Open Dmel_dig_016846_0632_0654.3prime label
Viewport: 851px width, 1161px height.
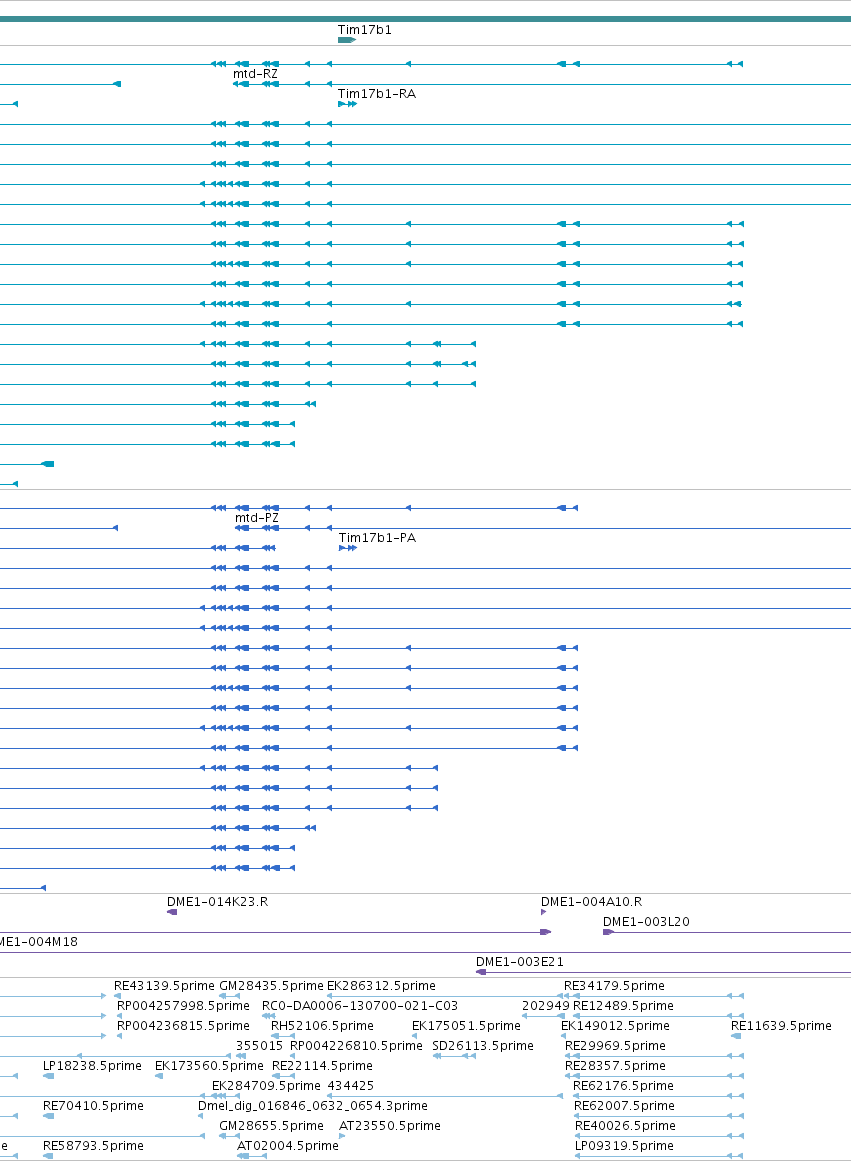pos(313,1106)
